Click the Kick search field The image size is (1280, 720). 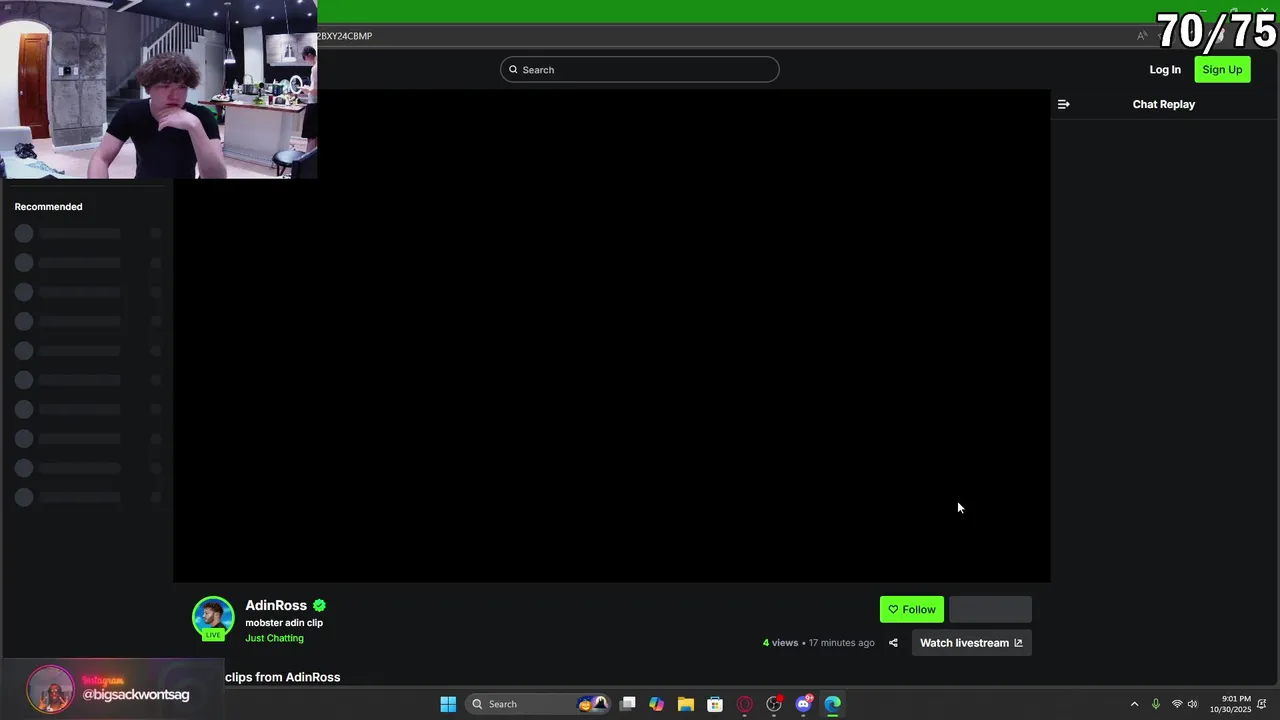pyautogui.click(x=640, y=69)
